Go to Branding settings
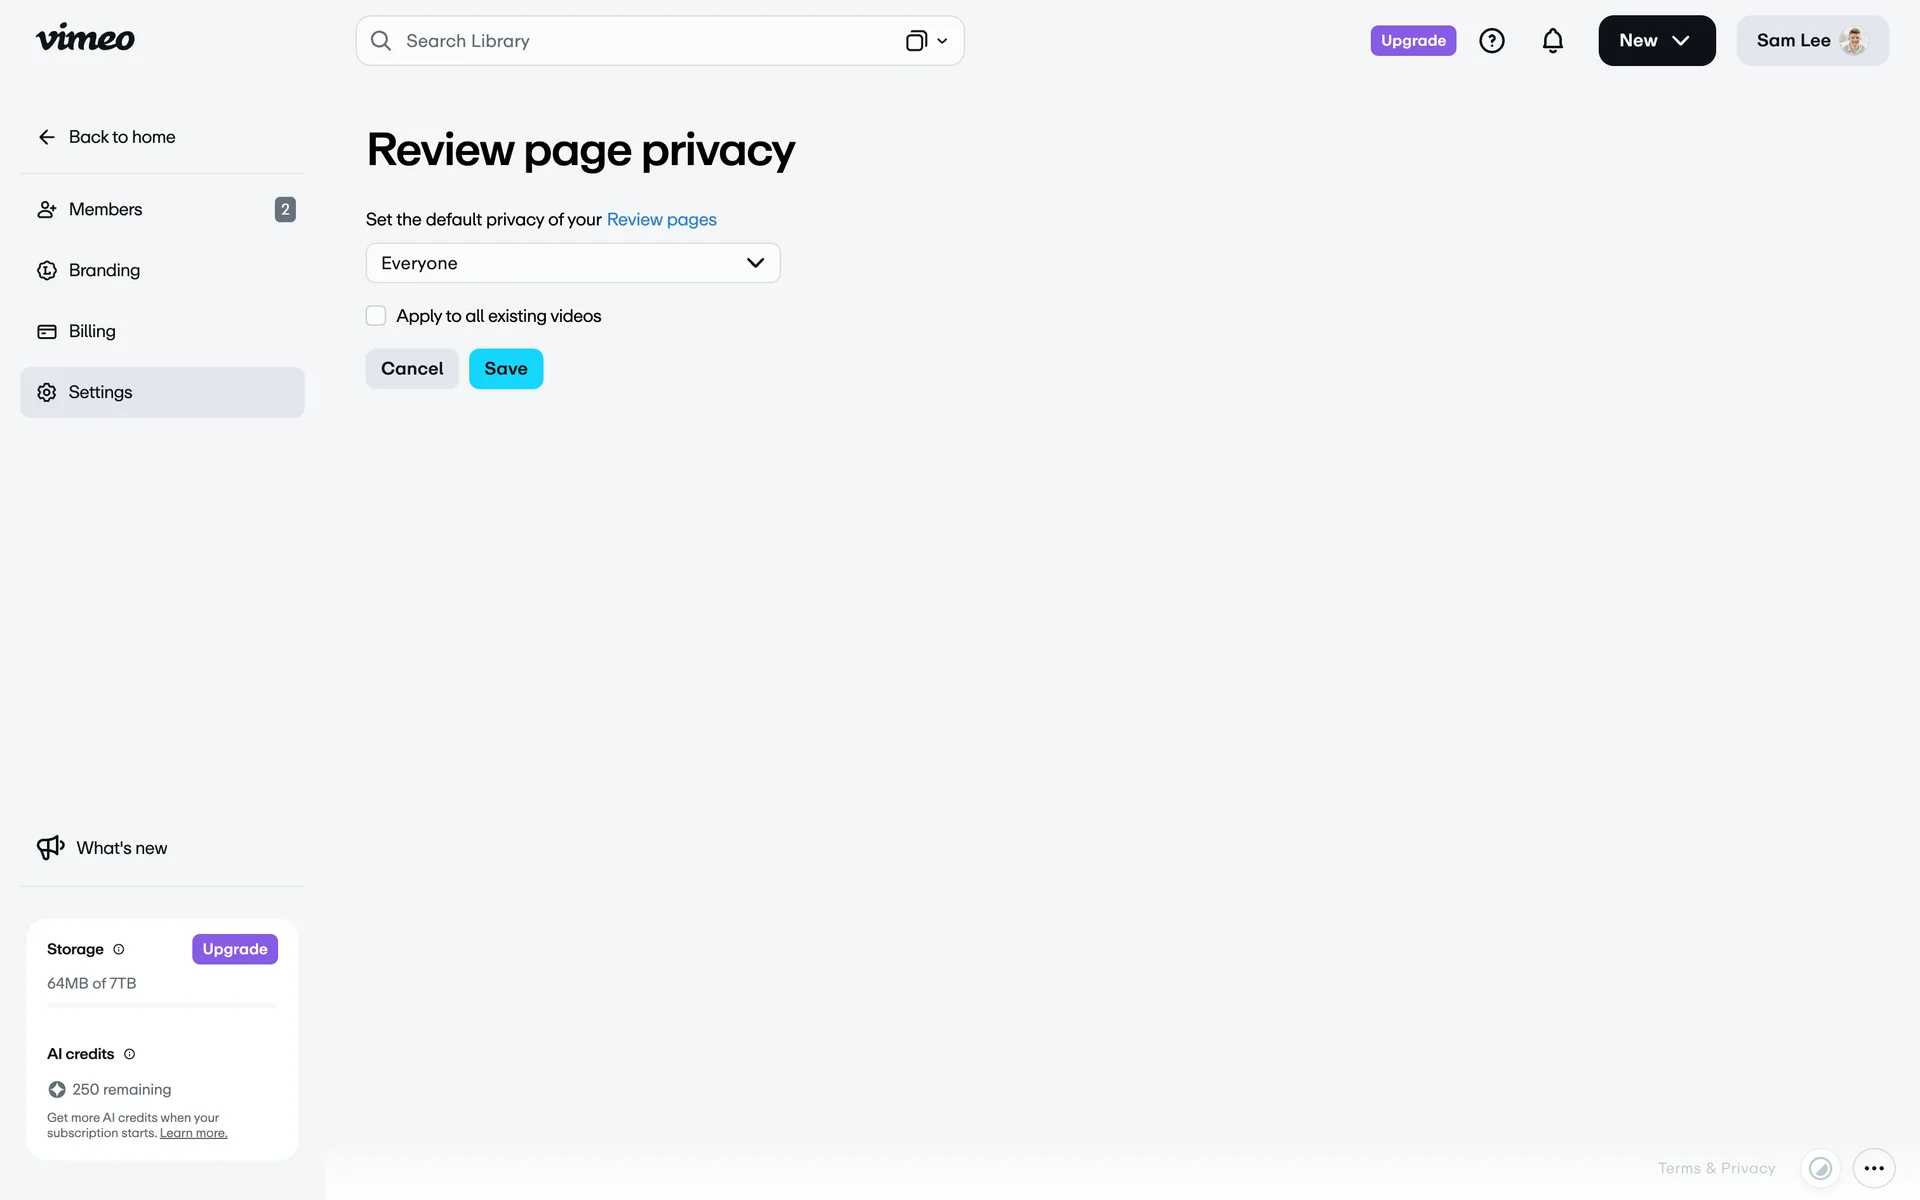Viewport: 1920px width, 1200px height. (104, 270)
